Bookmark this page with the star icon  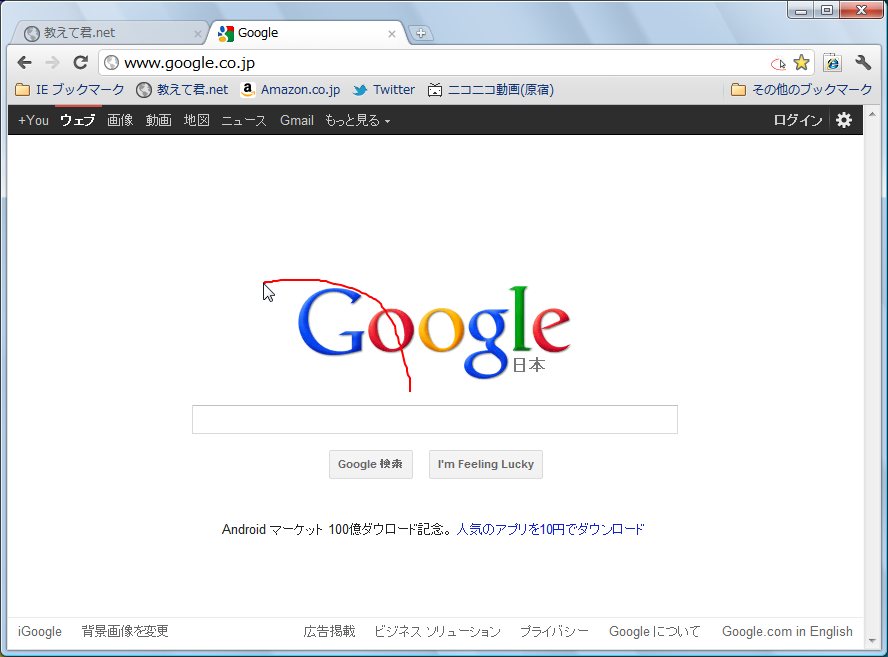801,62
